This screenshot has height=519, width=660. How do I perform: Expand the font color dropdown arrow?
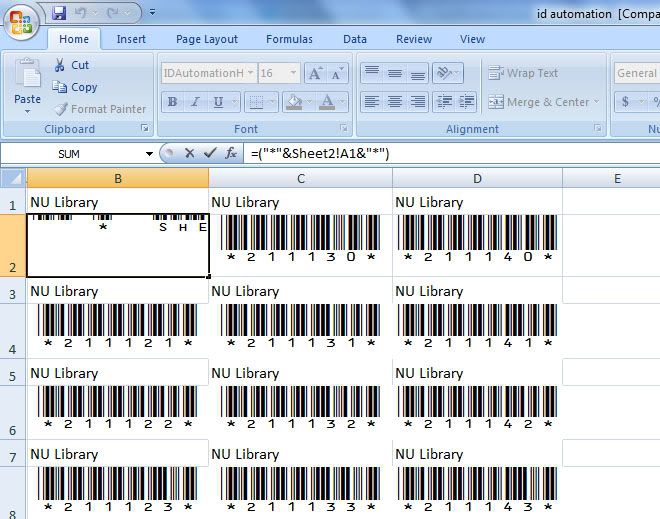[343, 102]
